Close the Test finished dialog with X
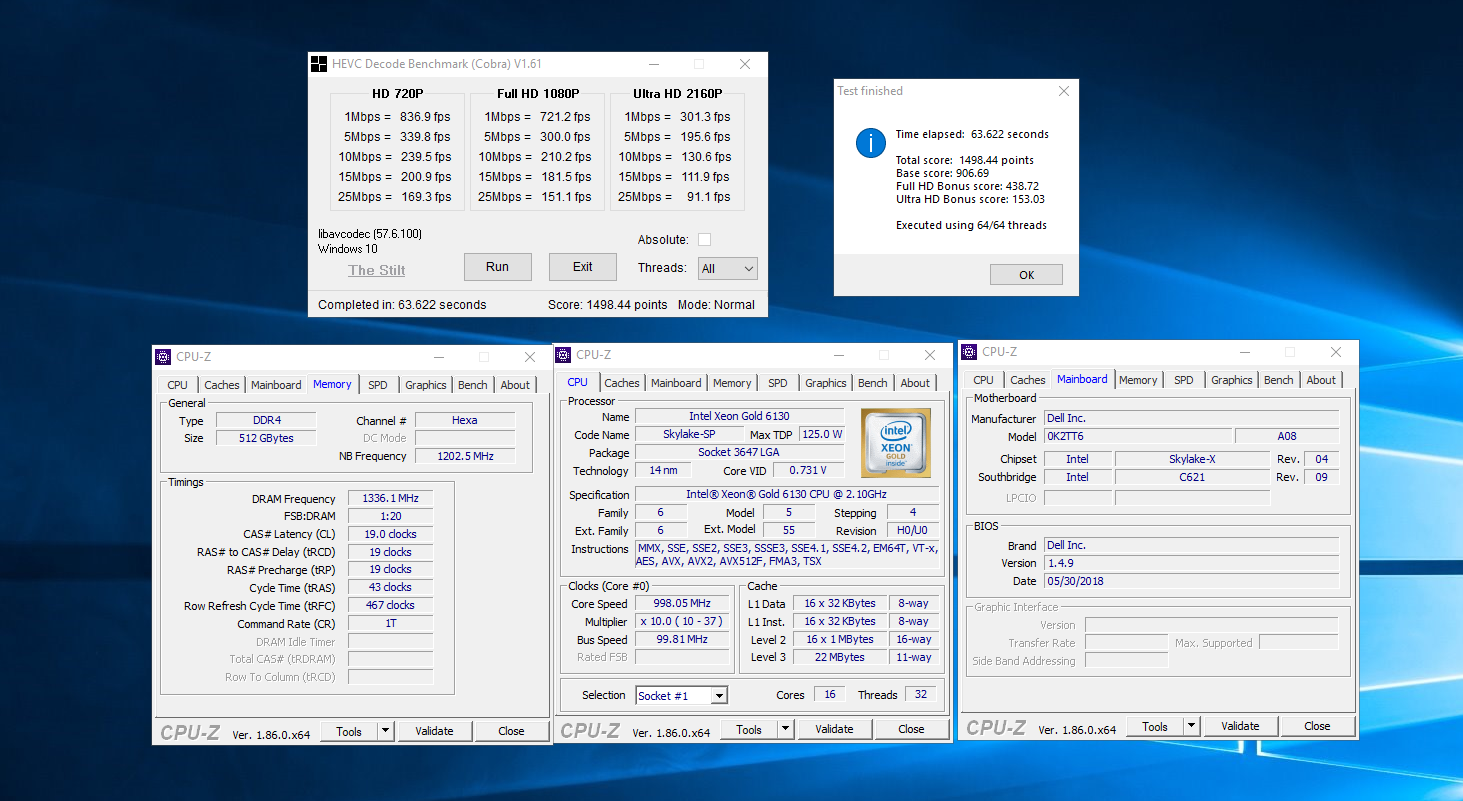 tap(1063, 91)
